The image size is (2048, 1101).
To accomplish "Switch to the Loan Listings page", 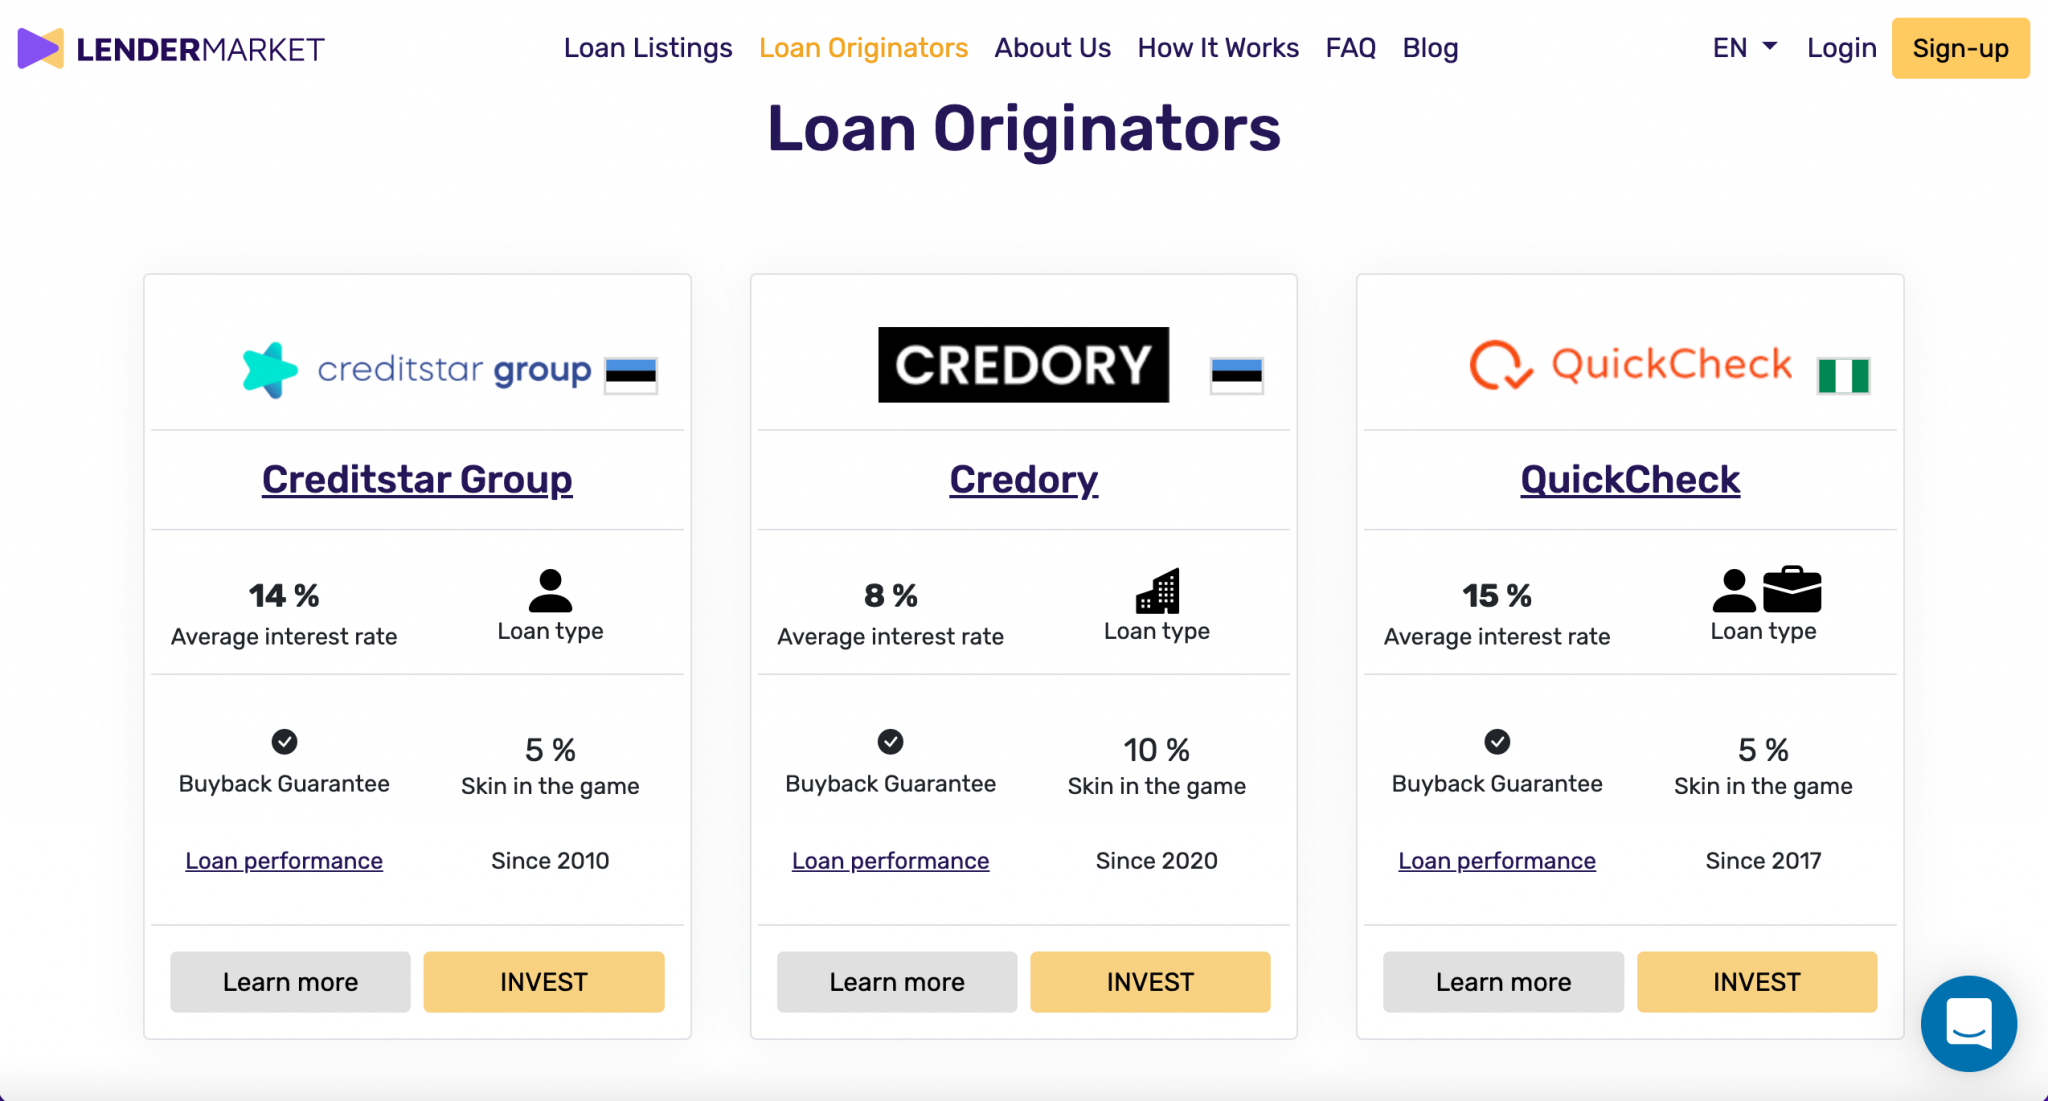I will point(647,47).
